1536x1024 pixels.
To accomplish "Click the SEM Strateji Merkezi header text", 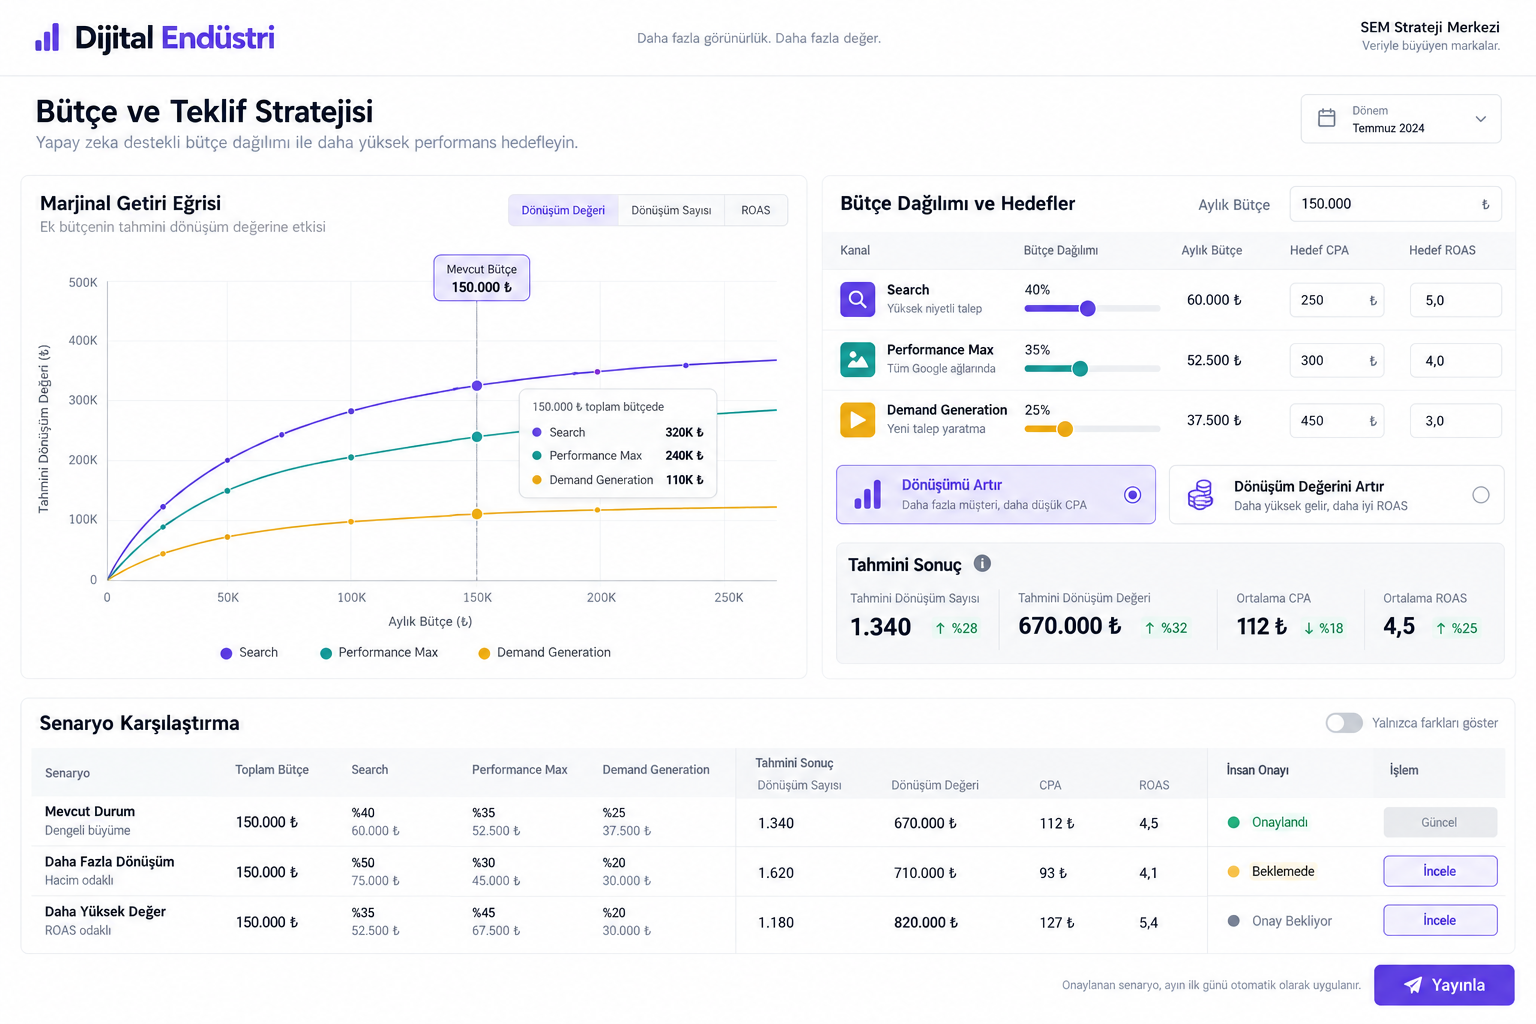I will click(1430, 27).
